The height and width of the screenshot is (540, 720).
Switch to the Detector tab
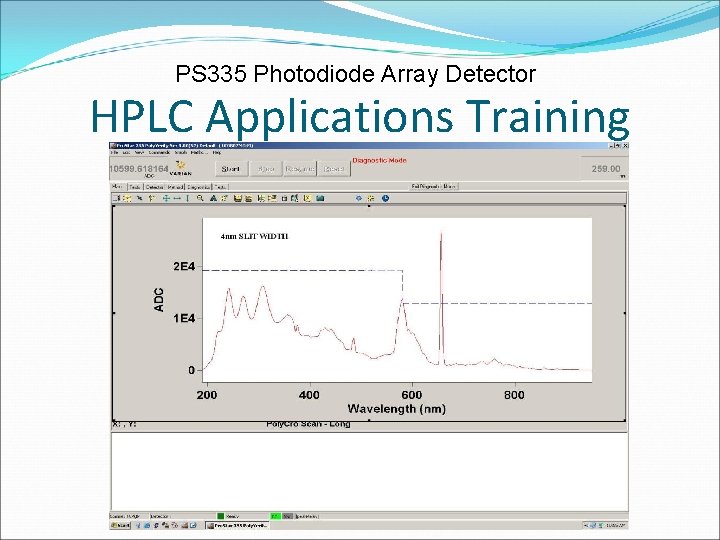[x=155, y=187]
